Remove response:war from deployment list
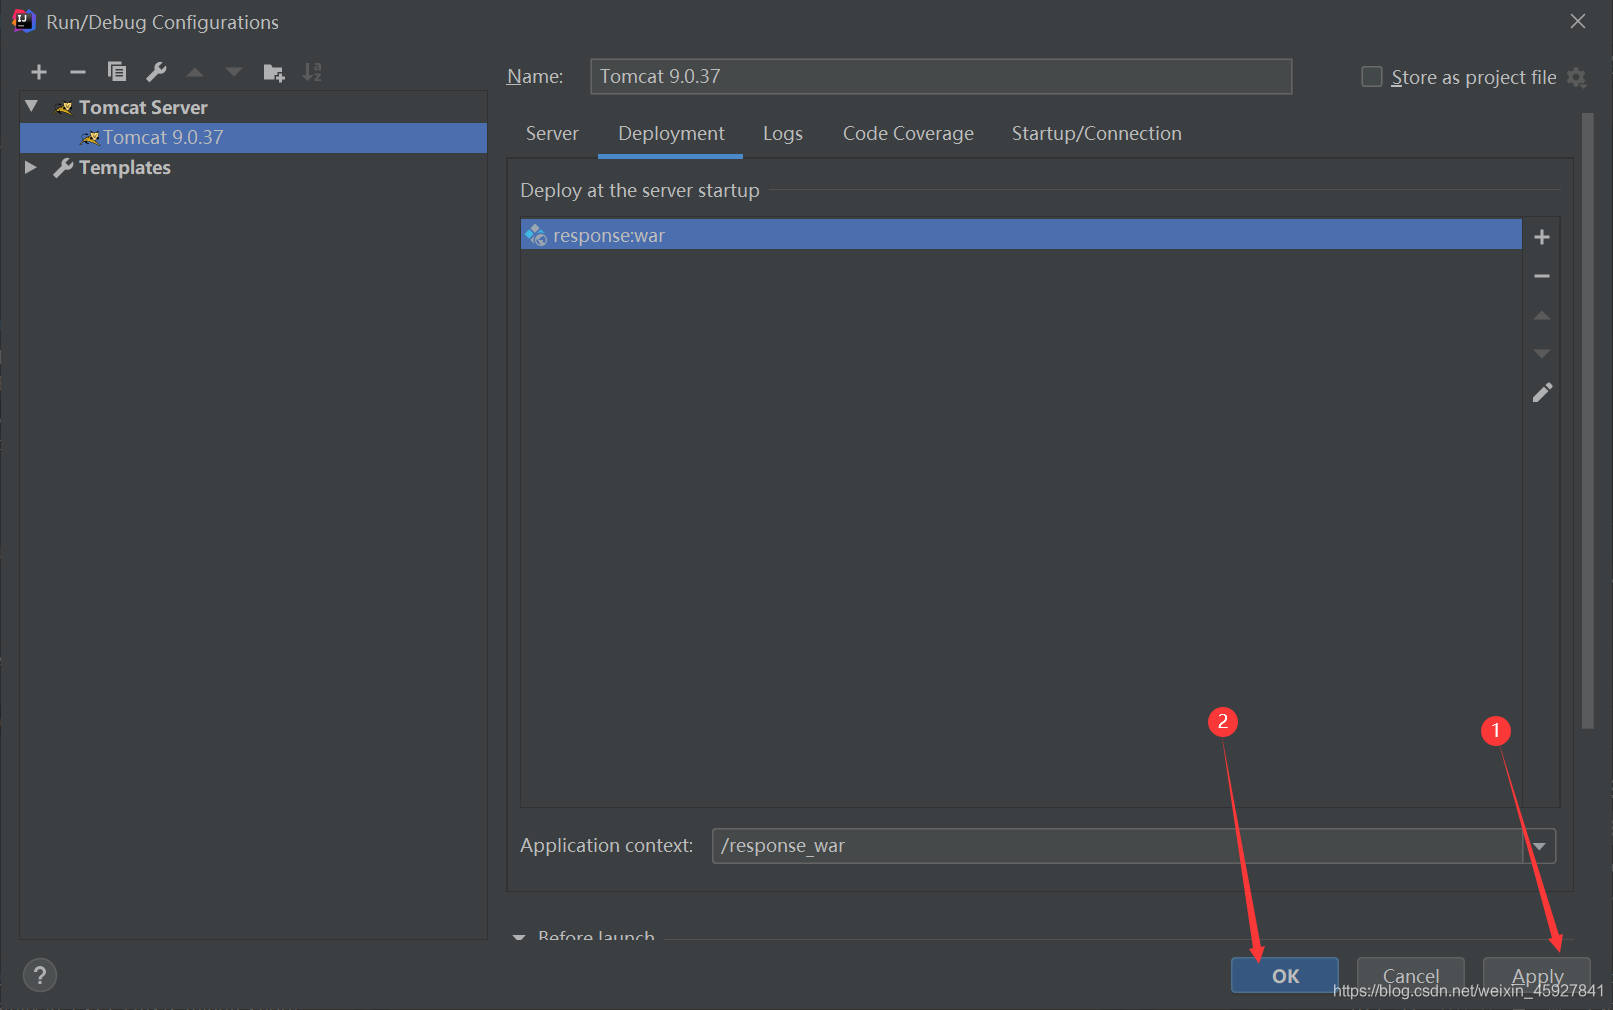The image size is (1613, 1010). 1542,276
